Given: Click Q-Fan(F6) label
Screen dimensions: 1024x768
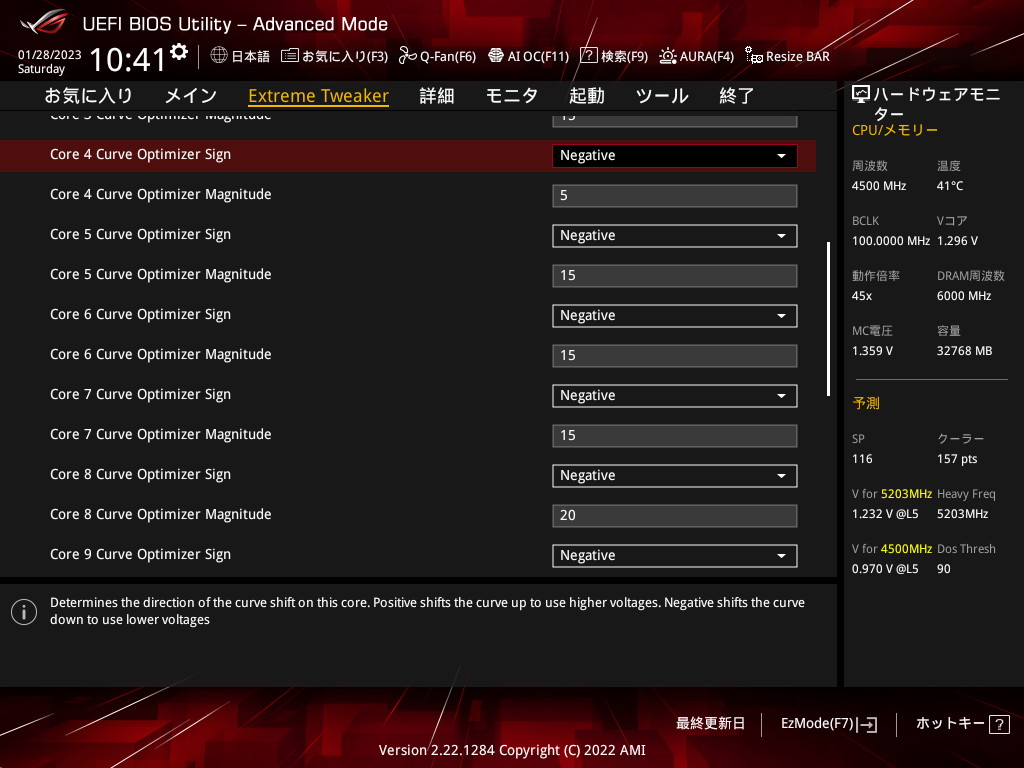Looking at the screenshot, I should 448,56.
